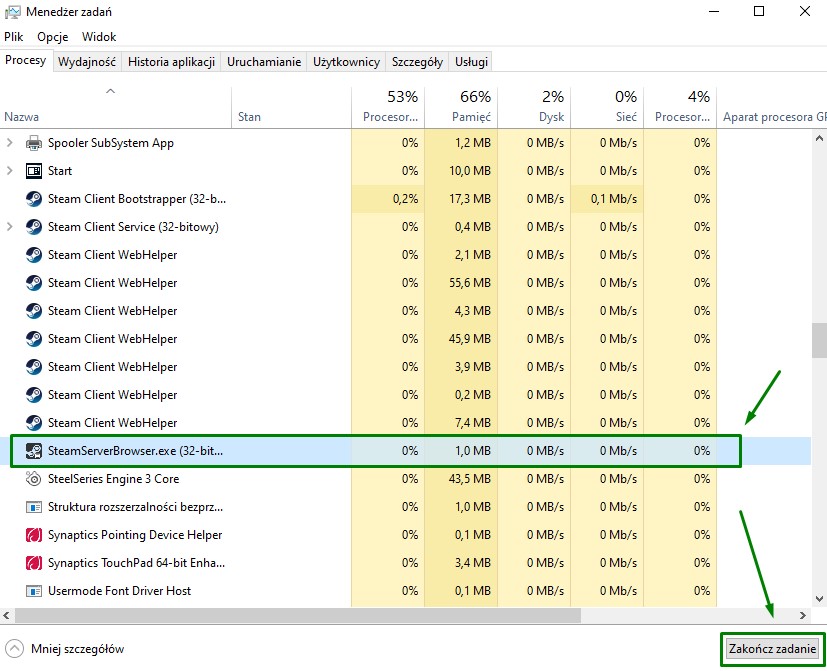Select the Procesy tab
This screenshot has height=671, width=827.
[x=26, y=60]
